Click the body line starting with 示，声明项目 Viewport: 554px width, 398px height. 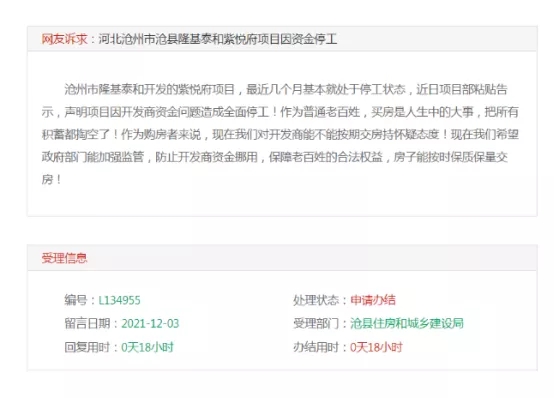[x=280, y=112]
